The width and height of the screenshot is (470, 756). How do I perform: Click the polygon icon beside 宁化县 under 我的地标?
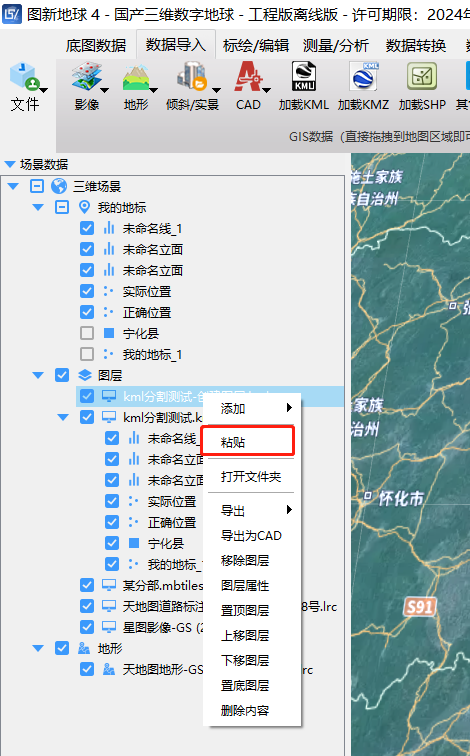[x=109, y=333]
